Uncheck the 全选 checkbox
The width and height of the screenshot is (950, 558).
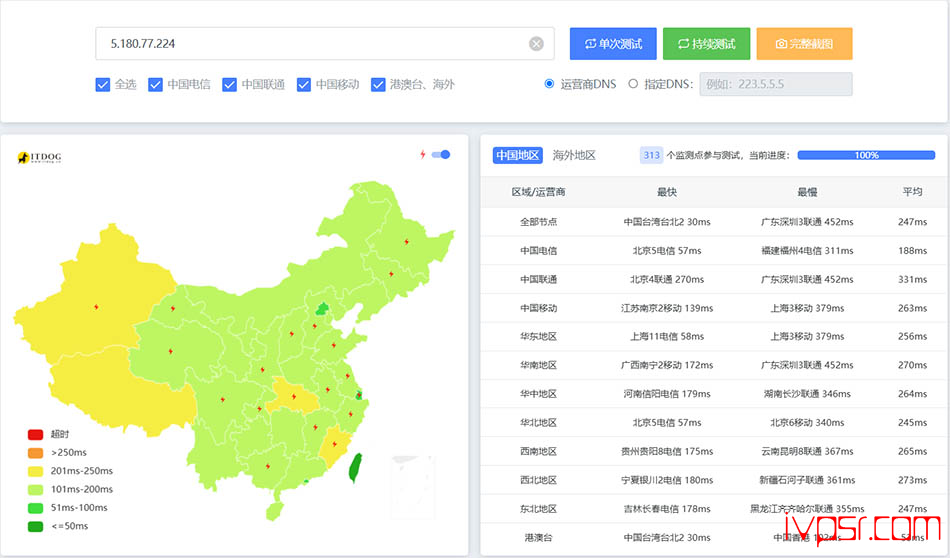tap(102, 84)
